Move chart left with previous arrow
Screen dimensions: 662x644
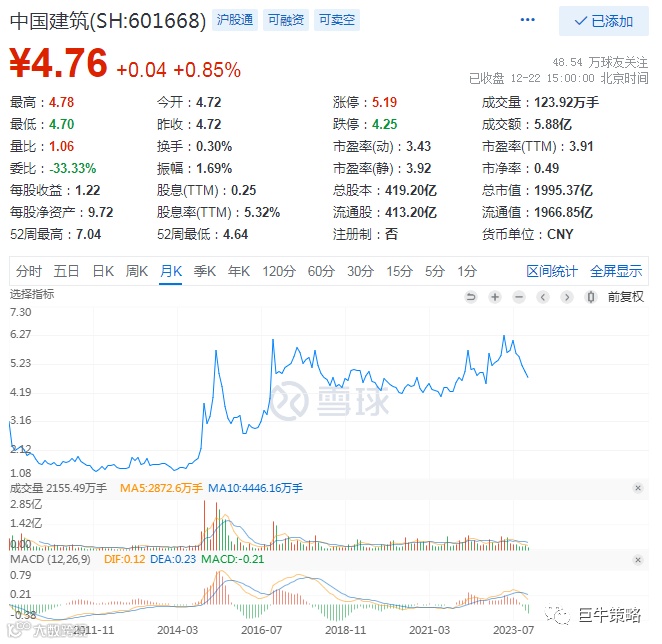tap(543, 297)
